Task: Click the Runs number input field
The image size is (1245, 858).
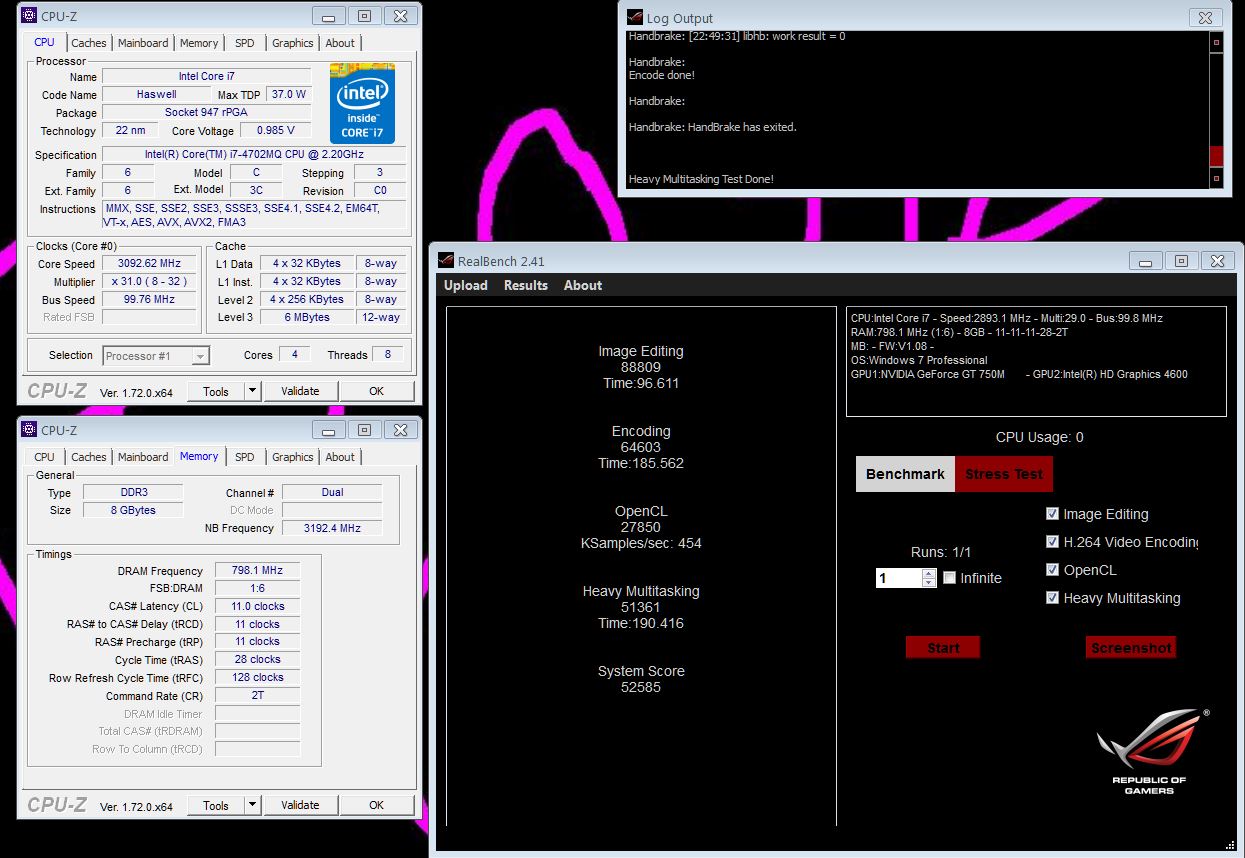Action: [x=899, y=578]
